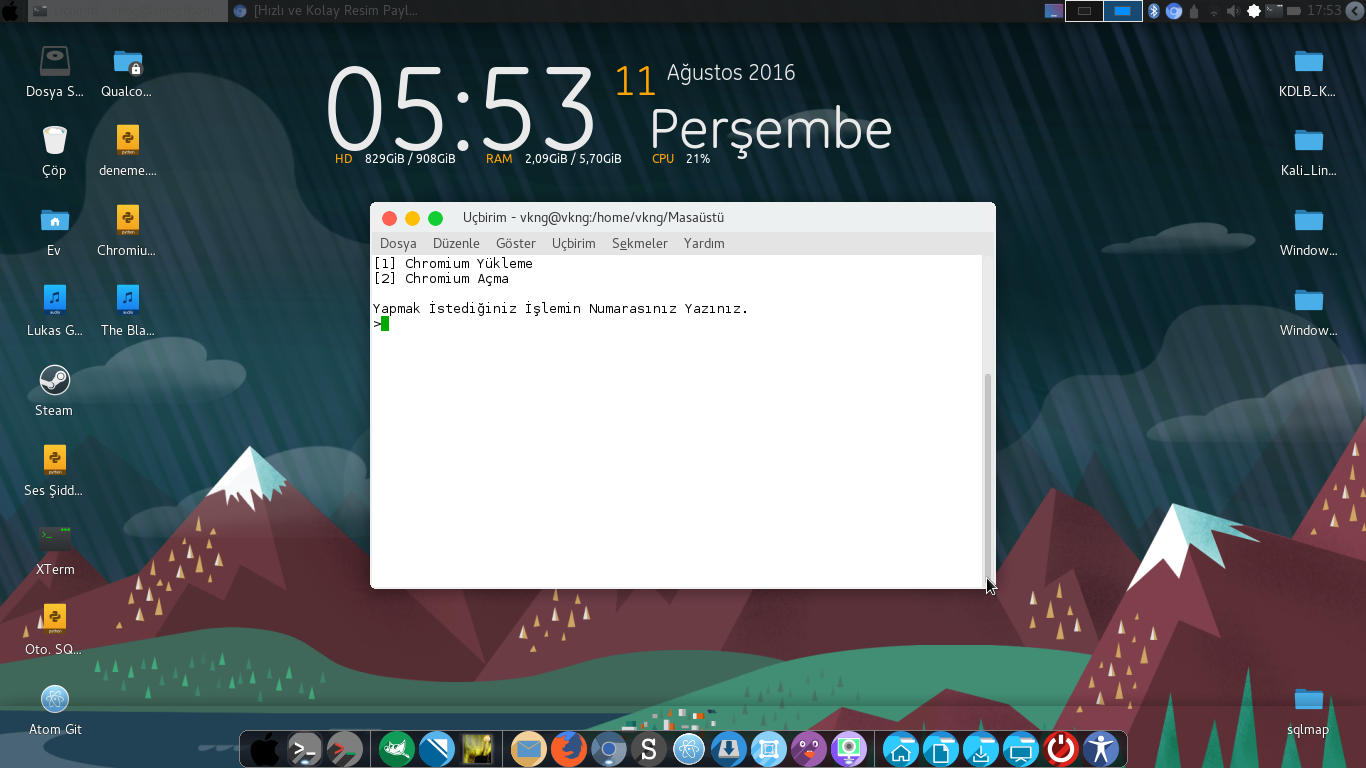
Task: Select the Oto. SQ... python file
Action: [x=55, y=618]
